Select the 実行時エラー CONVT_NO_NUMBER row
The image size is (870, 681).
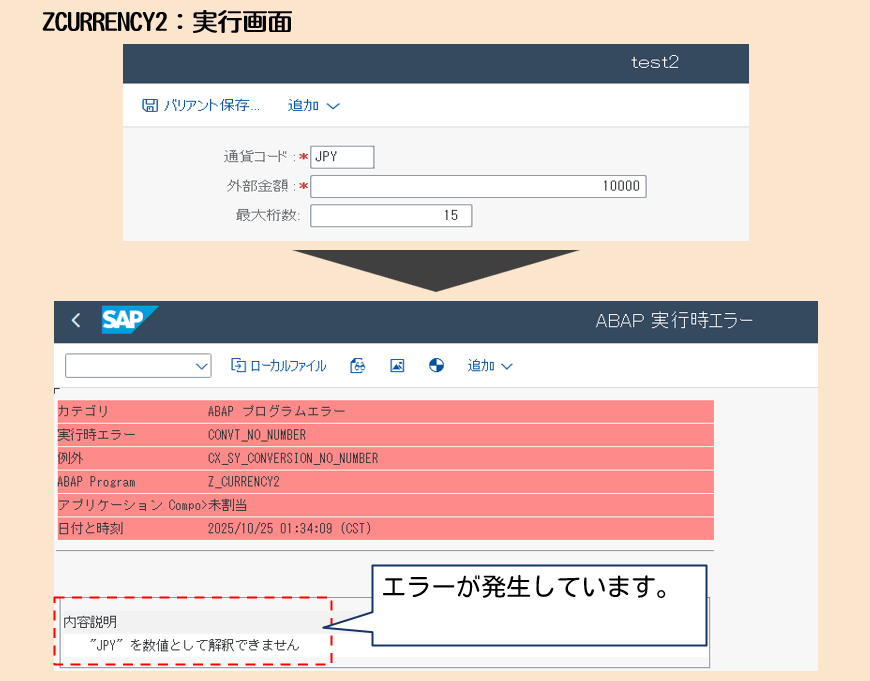[x=385, y=435]
